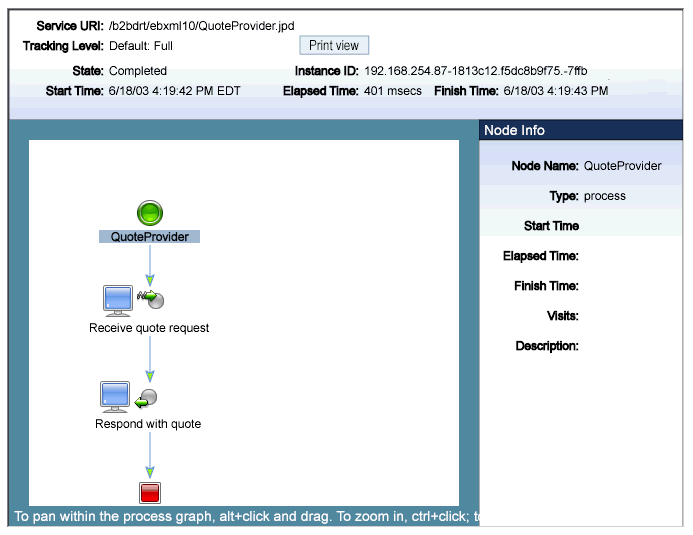Click the Node Info panel header
The width and height of the screenshot is (693, 535).
pos(581,130)
